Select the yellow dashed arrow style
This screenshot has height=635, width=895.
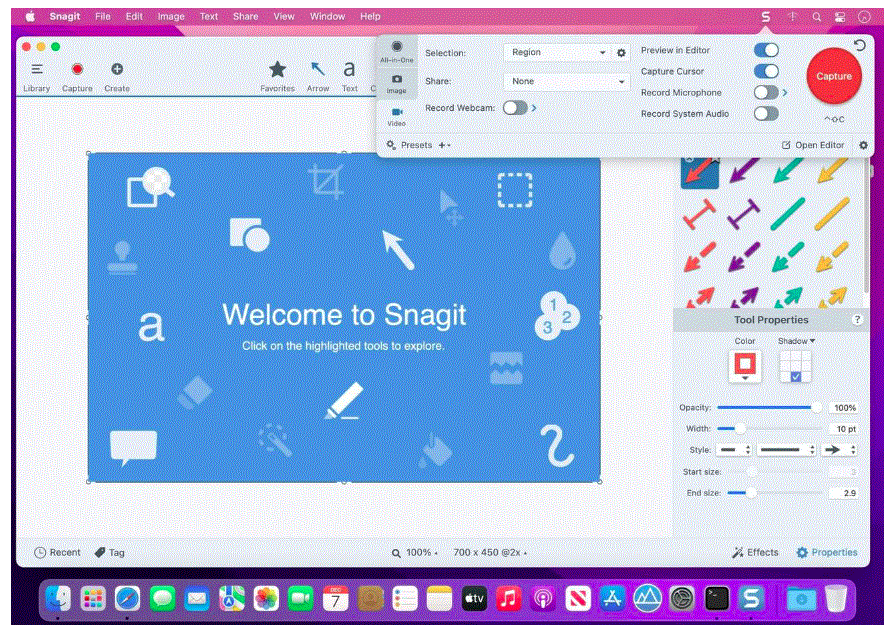click(832, 256)
